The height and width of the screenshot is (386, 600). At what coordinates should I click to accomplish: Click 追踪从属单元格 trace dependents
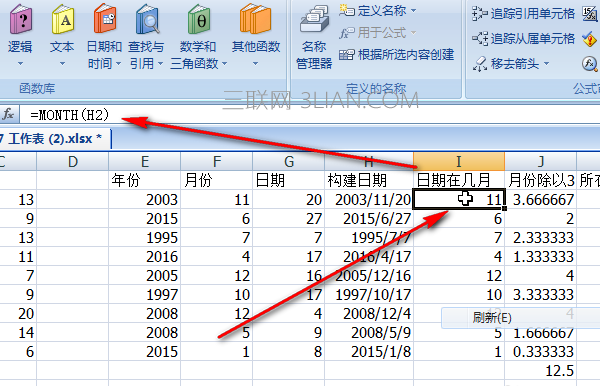coord(523,38)
